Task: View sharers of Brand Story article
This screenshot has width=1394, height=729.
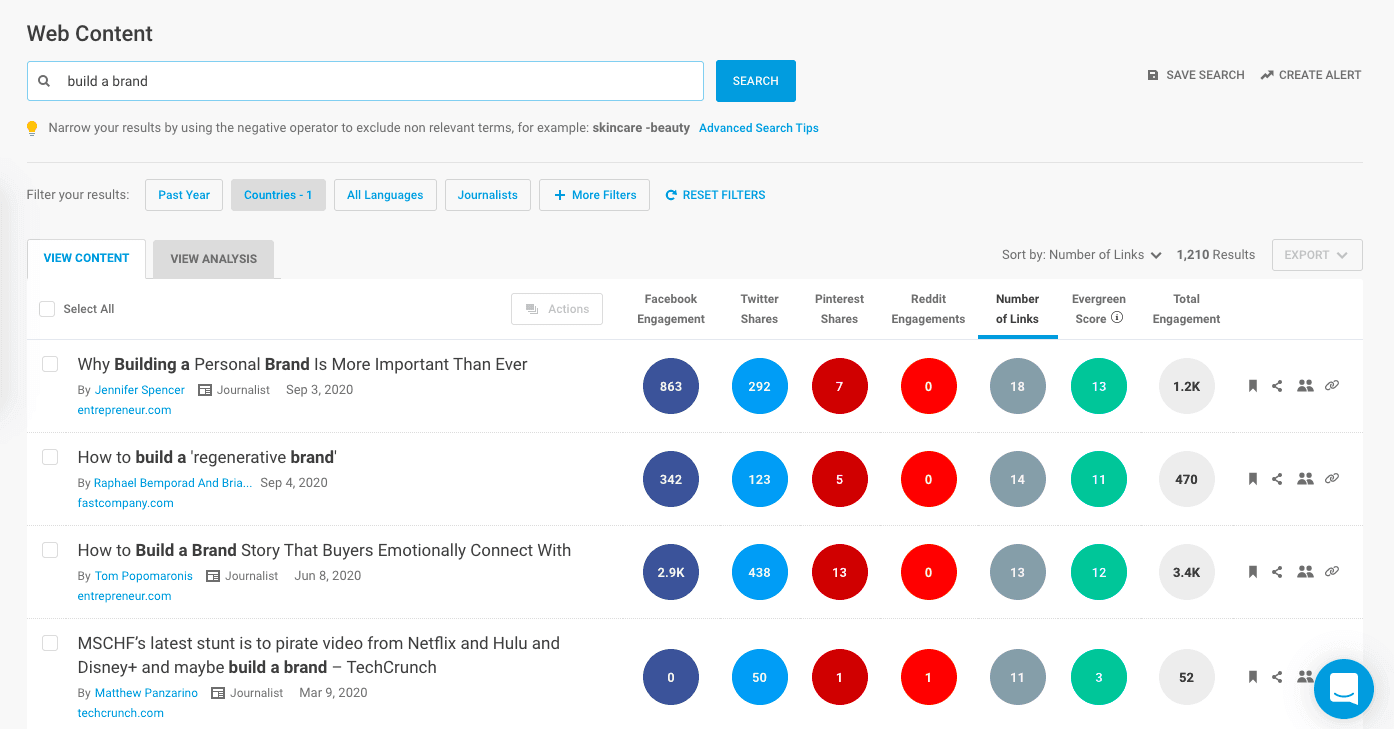Action: [x=1305, y=572]
